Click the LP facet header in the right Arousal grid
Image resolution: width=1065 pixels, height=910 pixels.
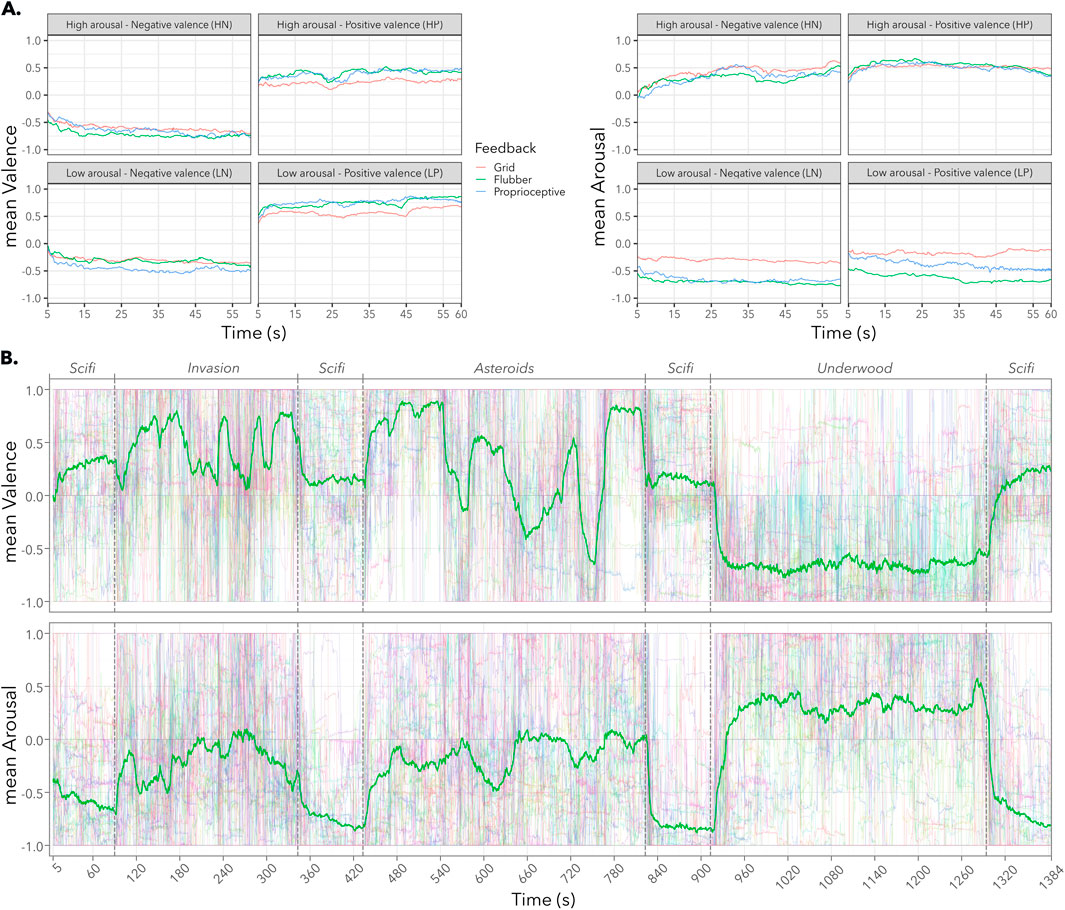coord(950,171)
